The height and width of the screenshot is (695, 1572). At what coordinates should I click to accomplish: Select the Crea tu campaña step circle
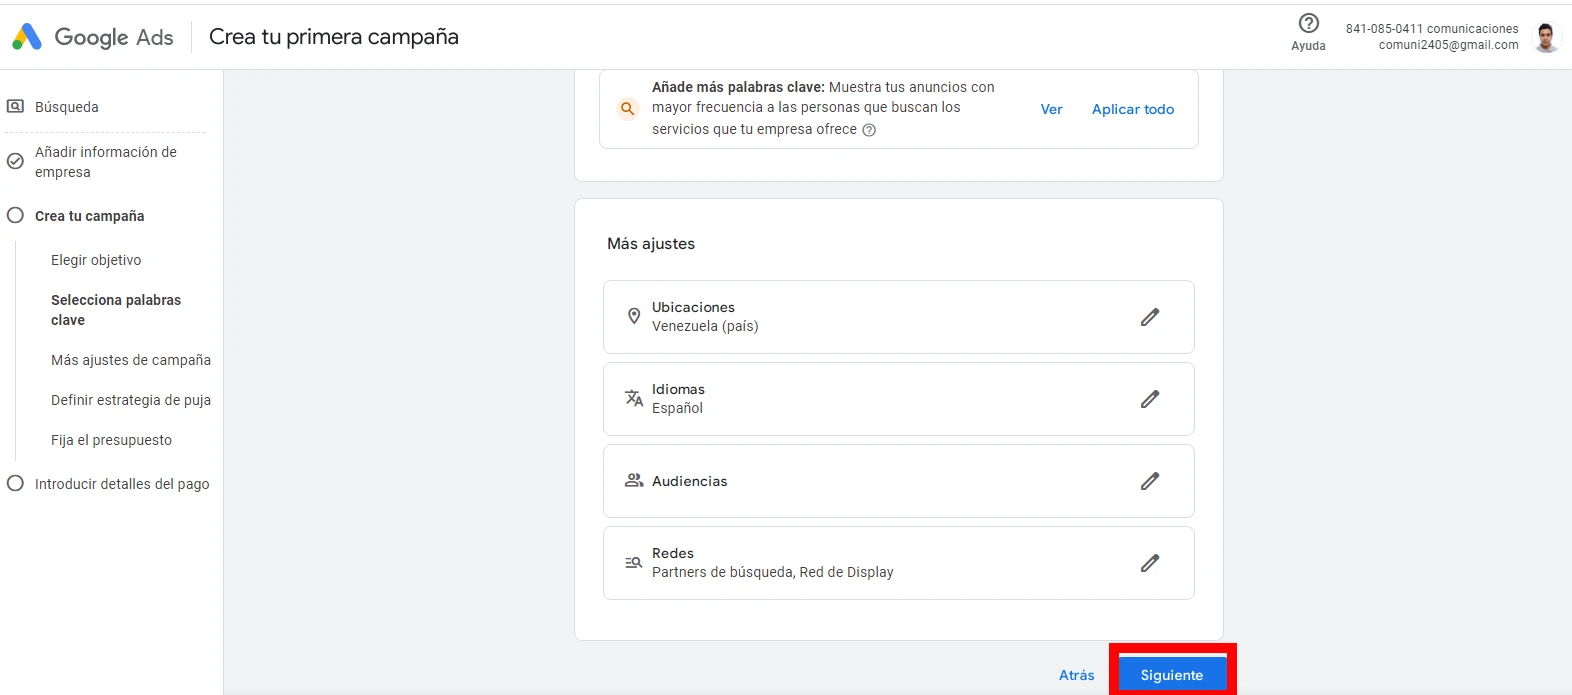[x=15, y=216]
